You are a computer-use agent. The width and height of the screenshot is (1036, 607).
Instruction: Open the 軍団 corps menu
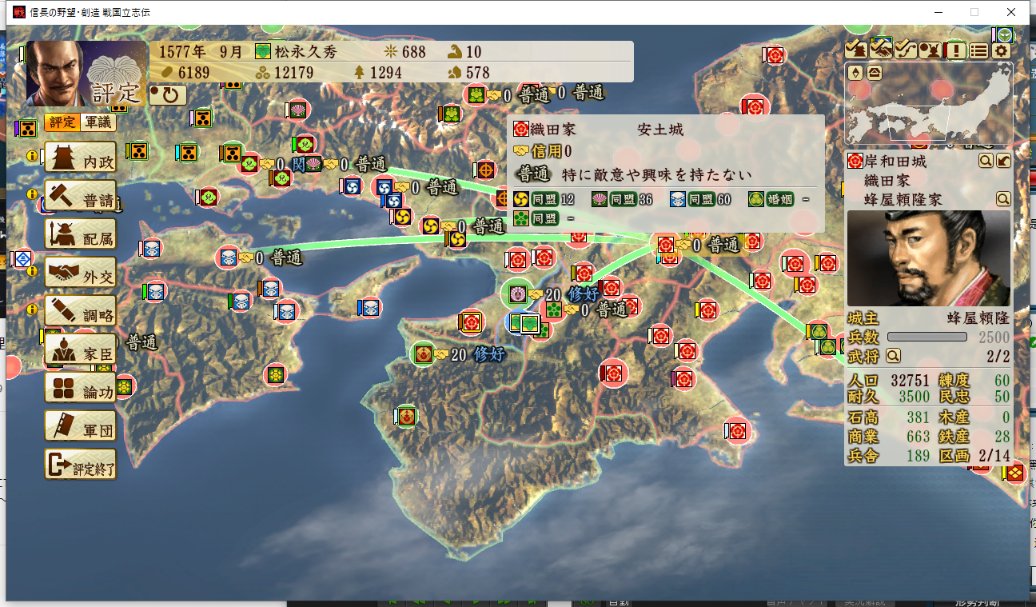[x=81, y=426]
